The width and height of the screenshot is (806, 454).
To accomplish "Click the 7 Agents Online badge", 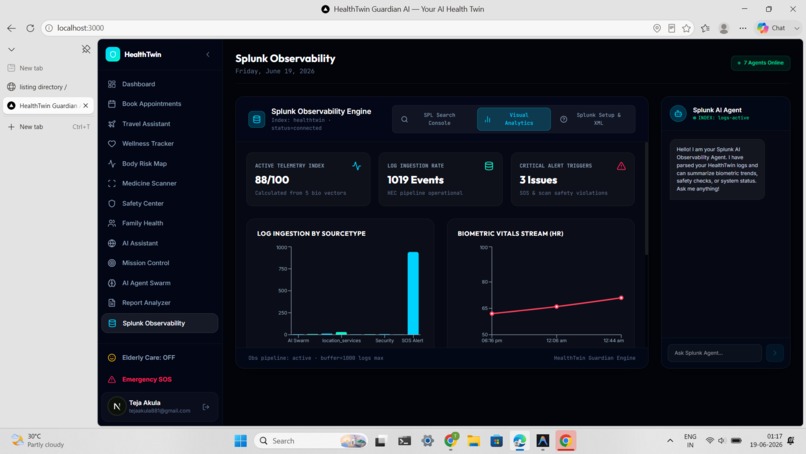I will click(x=761, y=63).
